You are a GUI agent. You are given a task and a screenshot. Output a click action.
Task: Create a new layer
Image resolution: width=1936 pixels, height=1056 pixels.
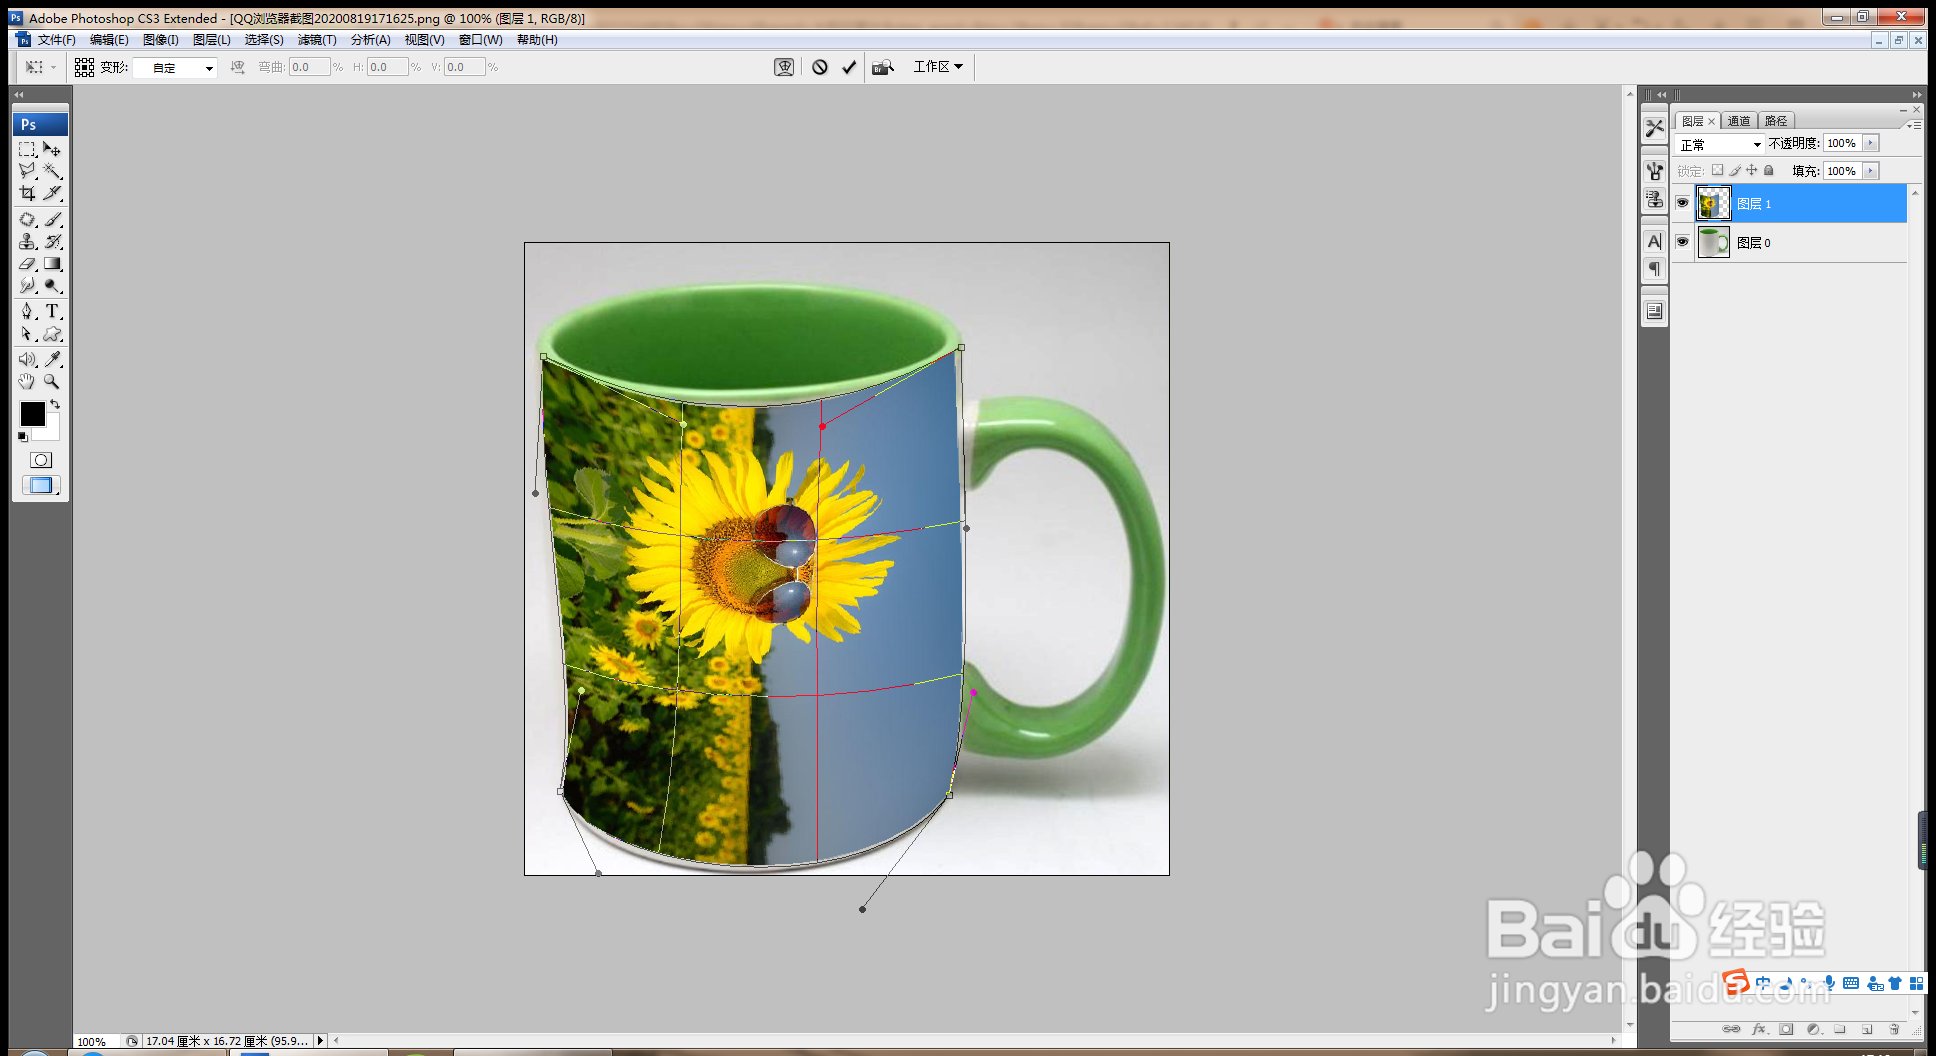tap(1867, 1029)
